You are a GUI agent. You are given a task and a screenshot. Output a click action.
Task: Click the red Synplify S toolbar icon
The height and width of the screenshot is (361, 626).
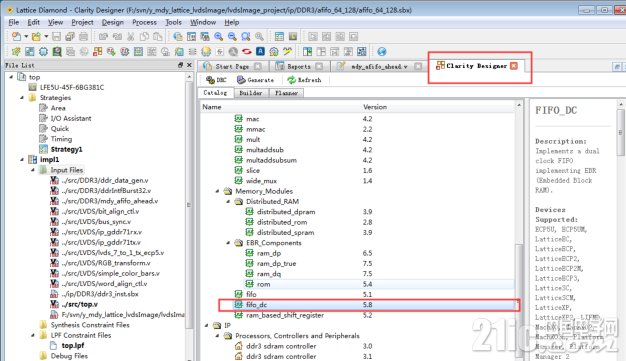pos(247,52)
